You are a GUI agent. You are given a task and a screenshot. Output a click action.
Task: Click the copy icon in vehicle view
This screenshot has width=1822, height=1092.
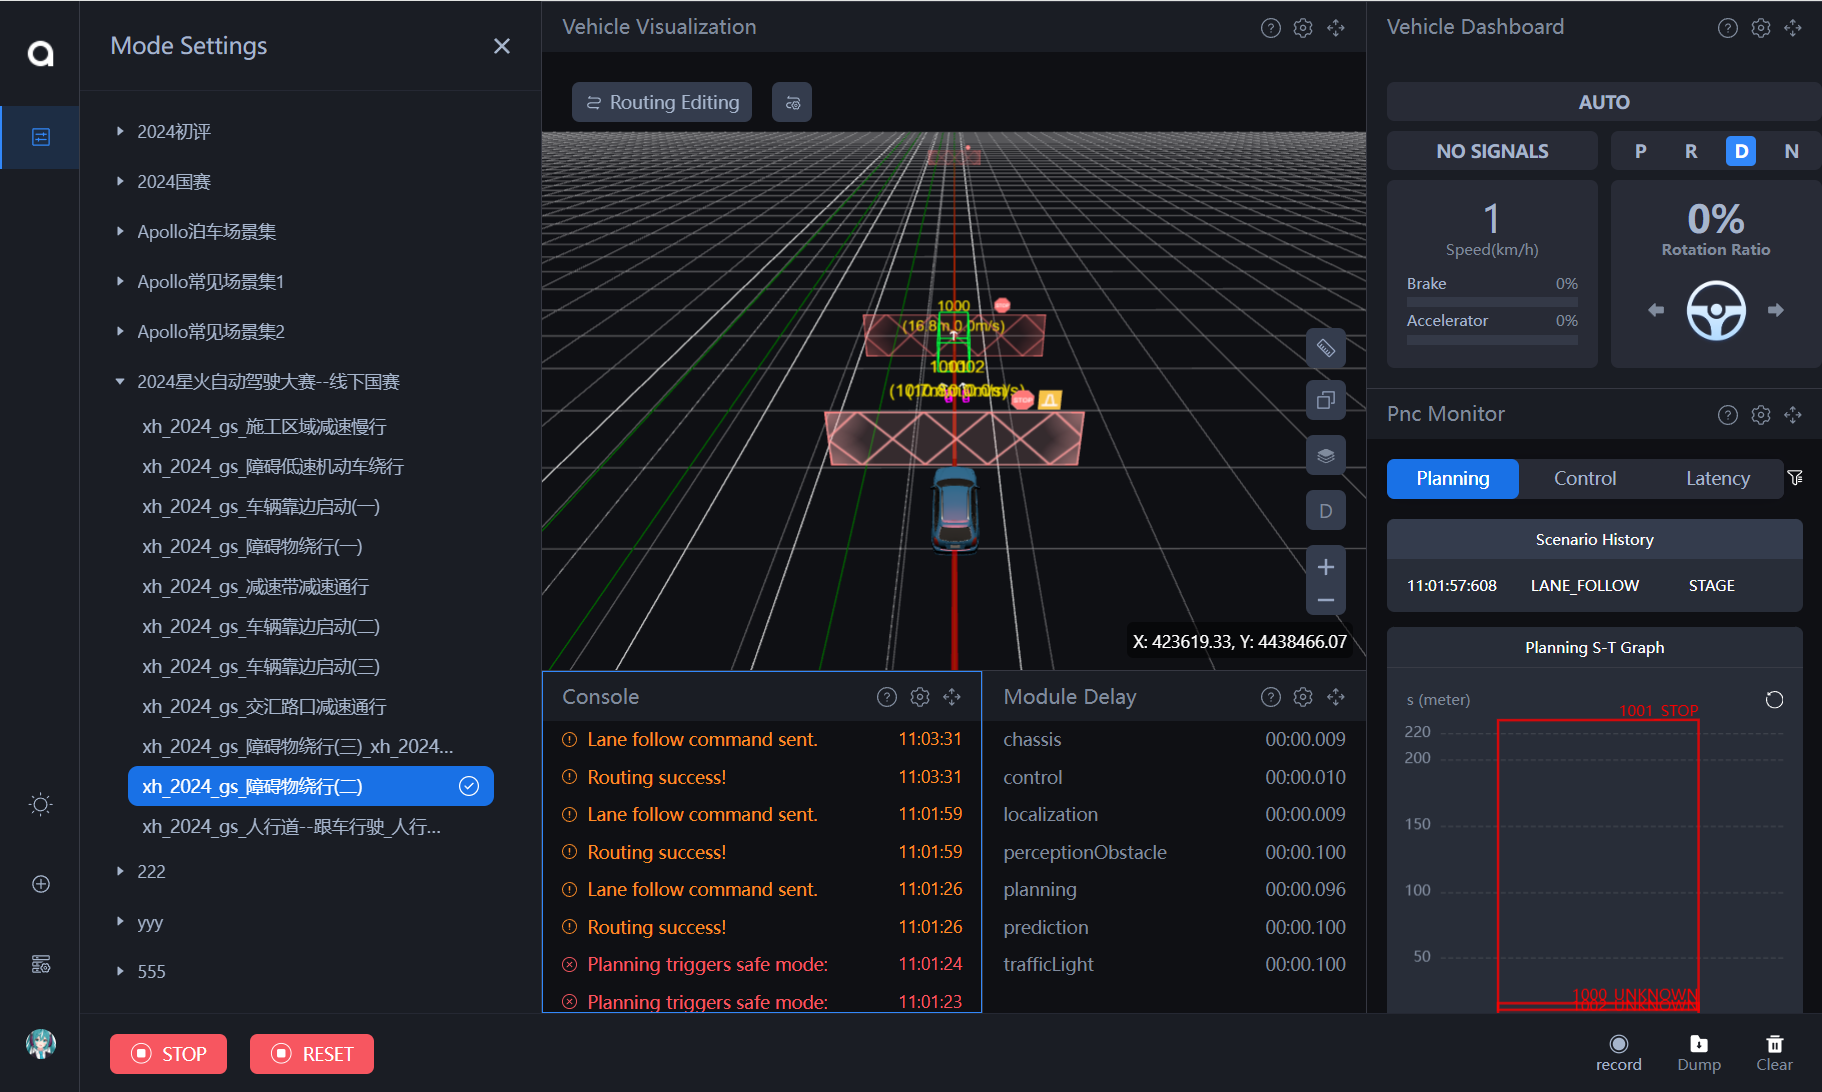(1325, 401)
